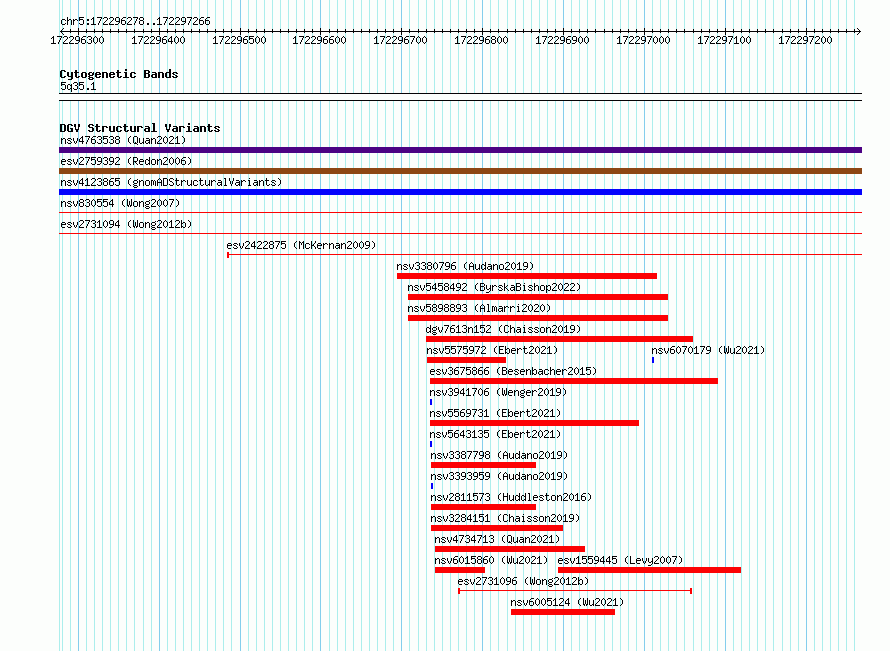This screenshot has height=651, width=890.
Task: Click ruler position 172296500
Action: coord(239,40)
